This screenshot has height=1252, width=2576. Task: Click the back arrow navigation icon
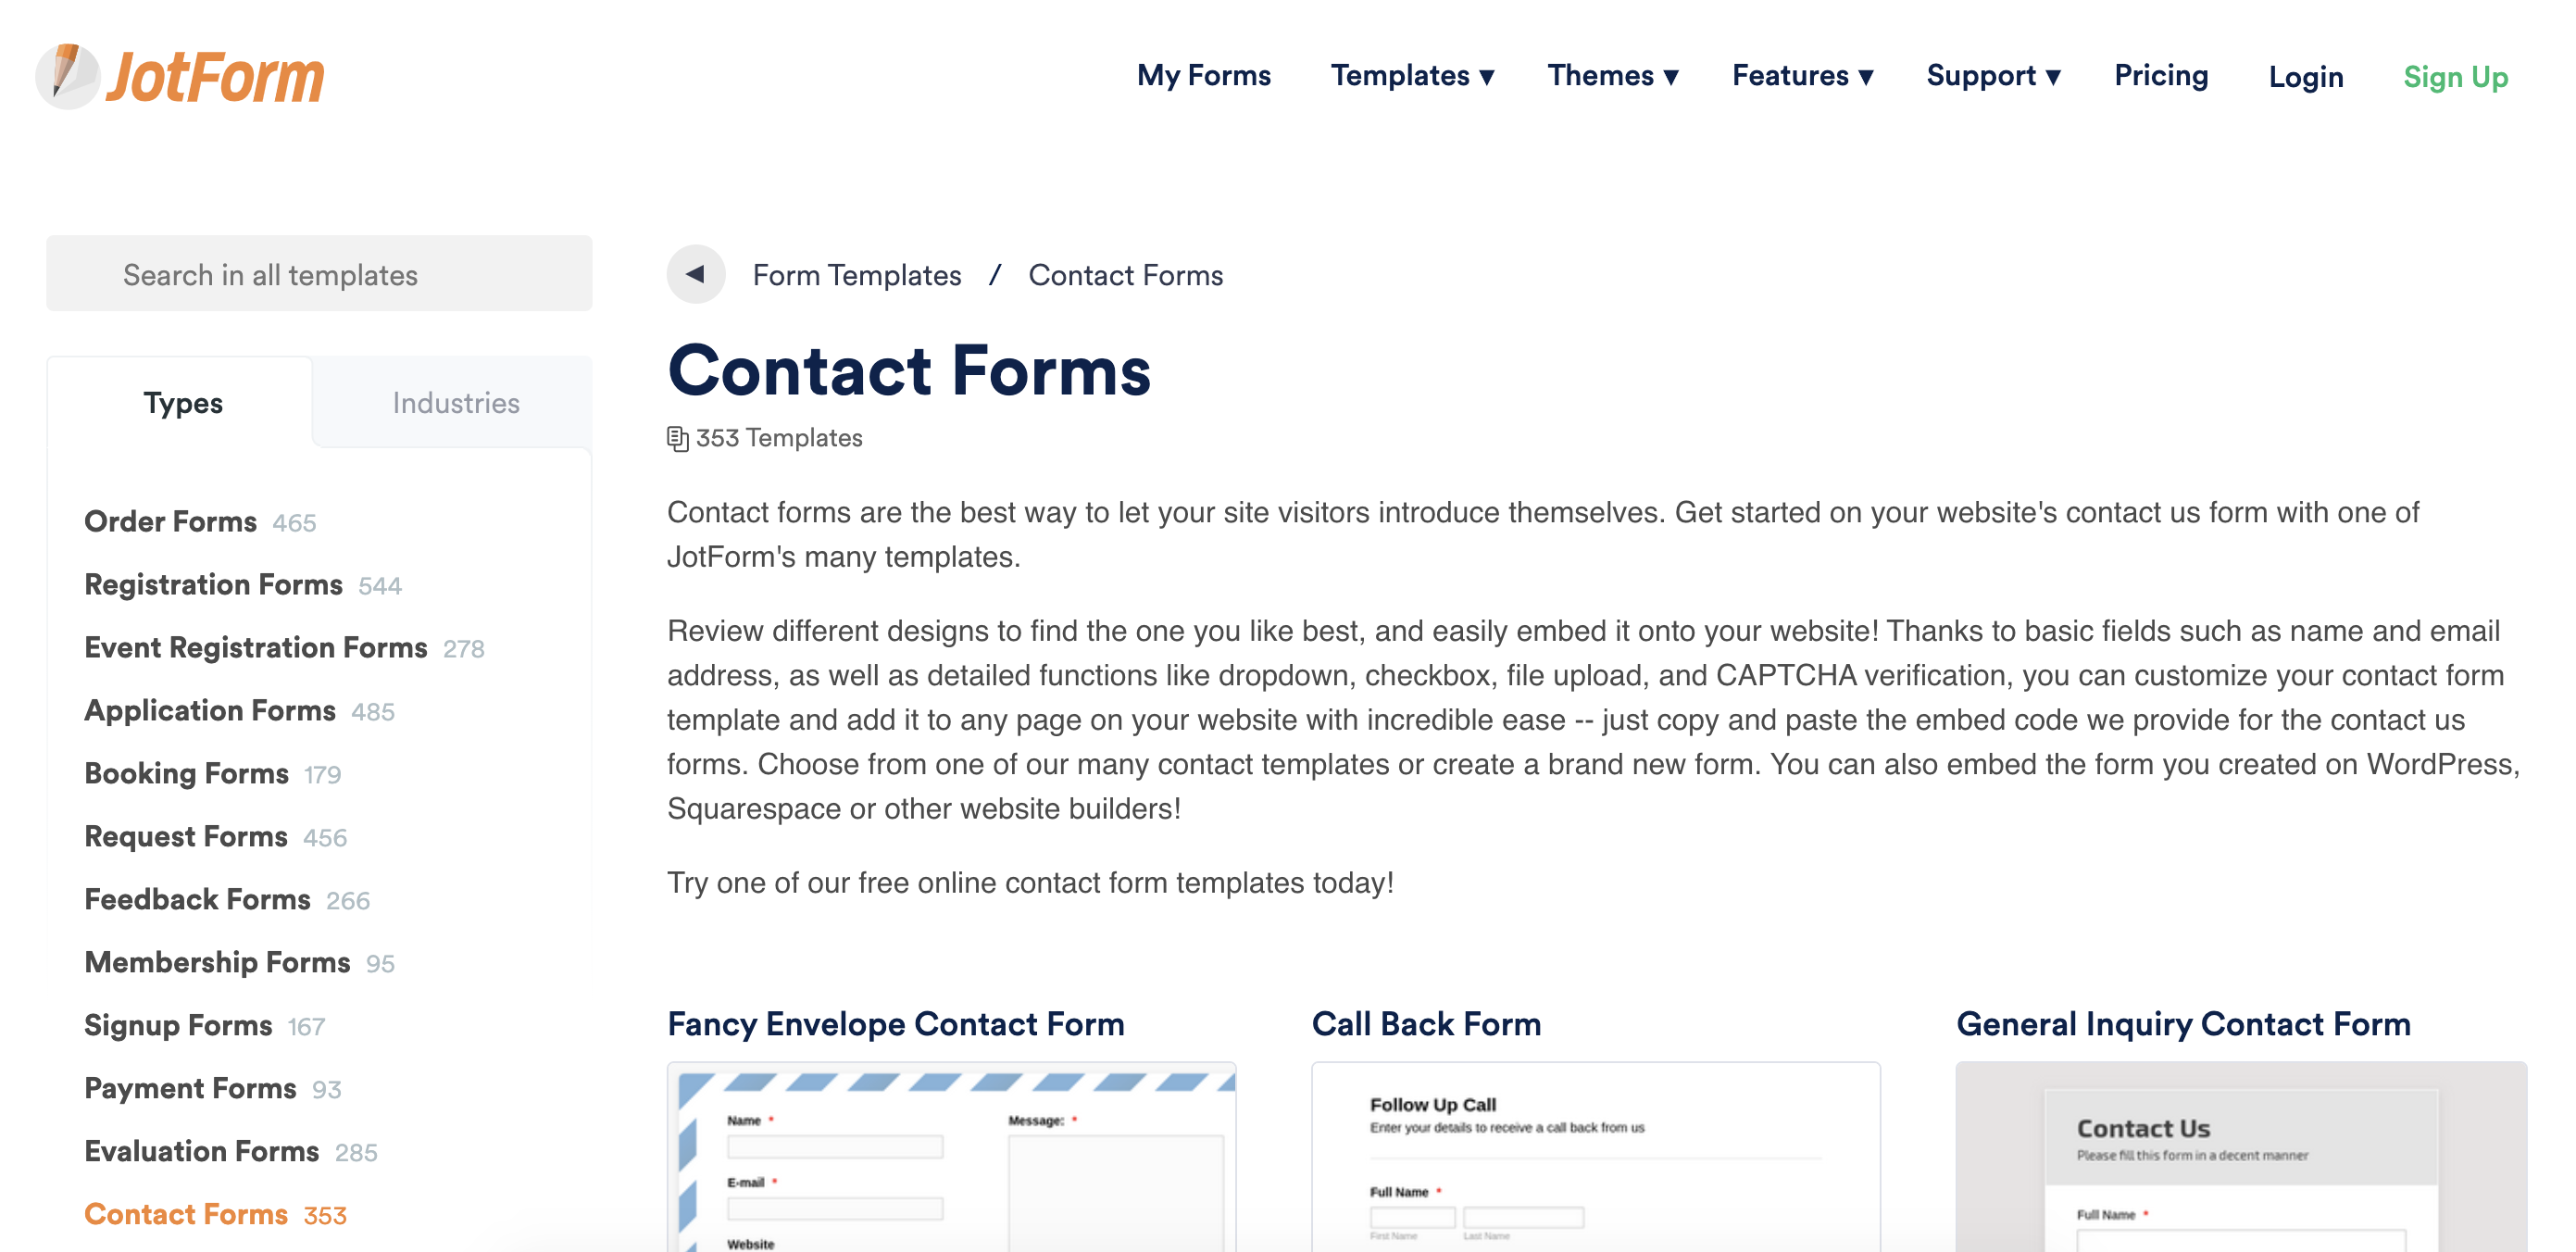click(x=692, y=274)
